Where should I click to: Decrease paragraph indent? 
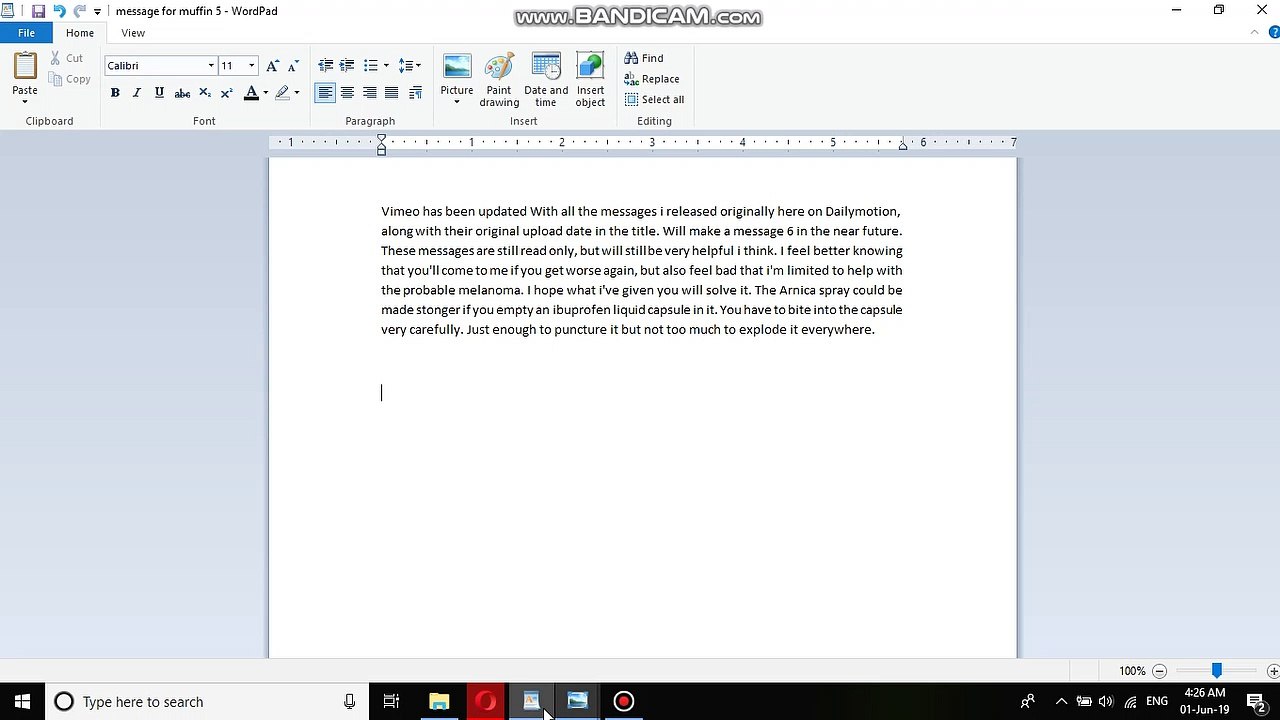pos(325,66)
